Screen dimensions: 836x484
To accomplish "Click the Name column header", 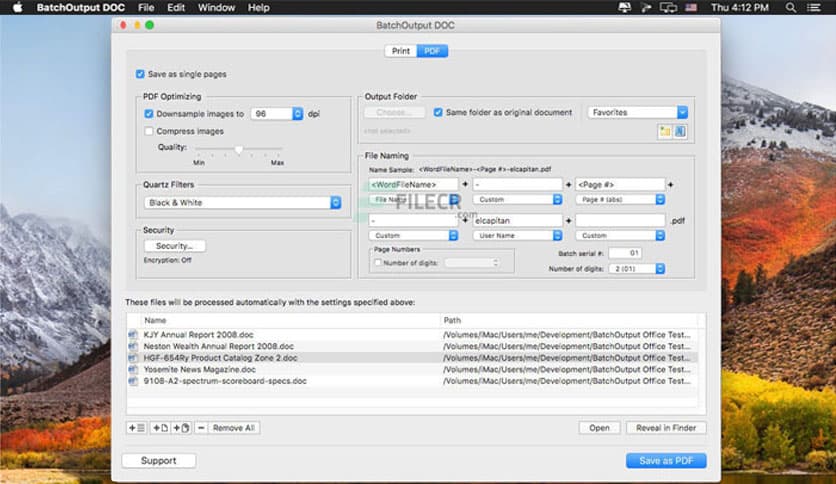I will [x=290, y=320].
